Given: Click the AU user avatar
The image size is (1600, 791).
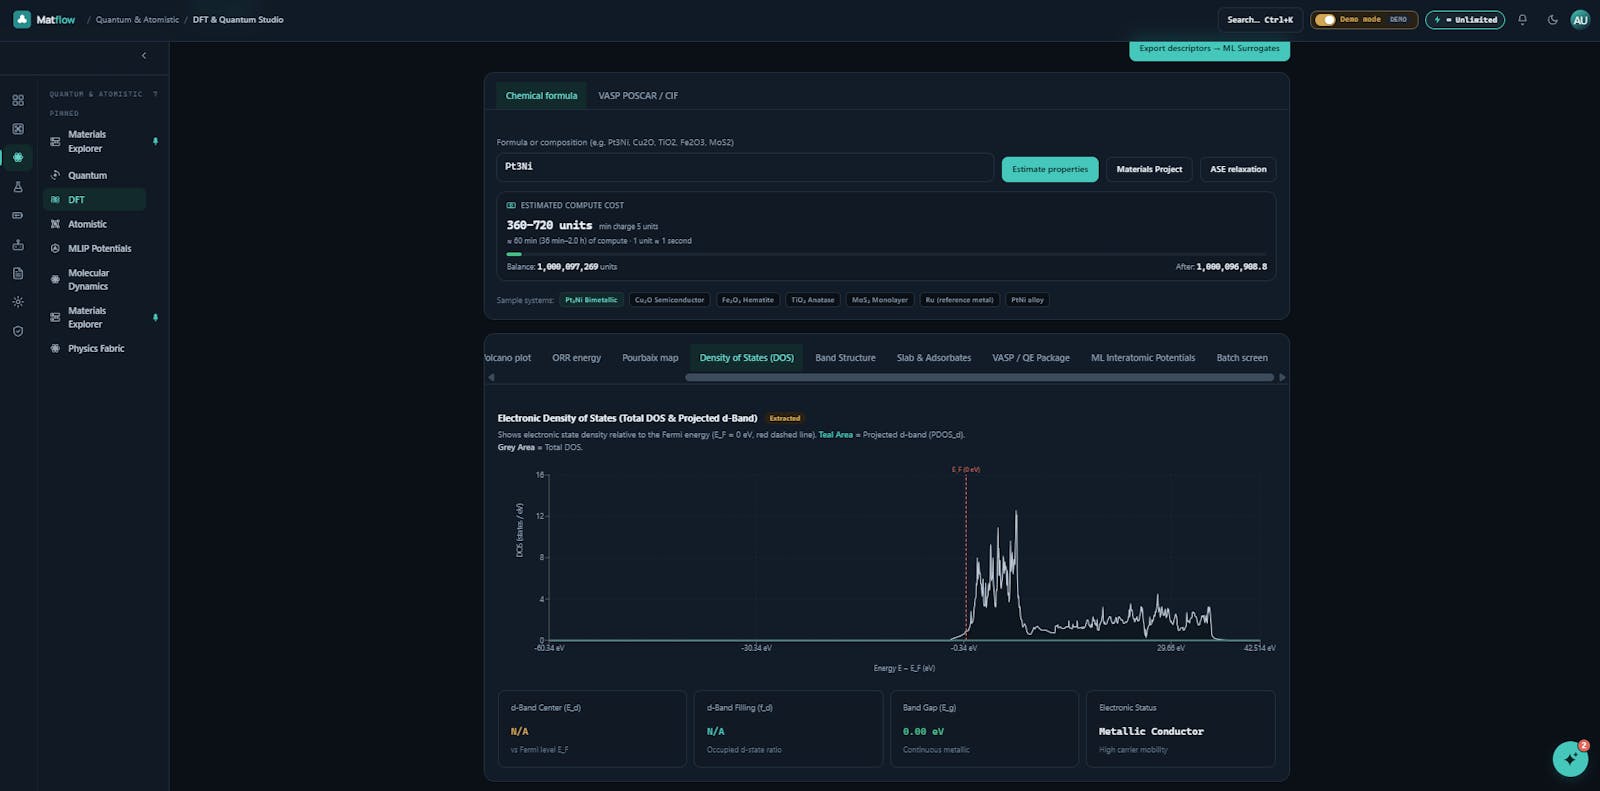Looking at the screenshot, I should coord(1580,20).
